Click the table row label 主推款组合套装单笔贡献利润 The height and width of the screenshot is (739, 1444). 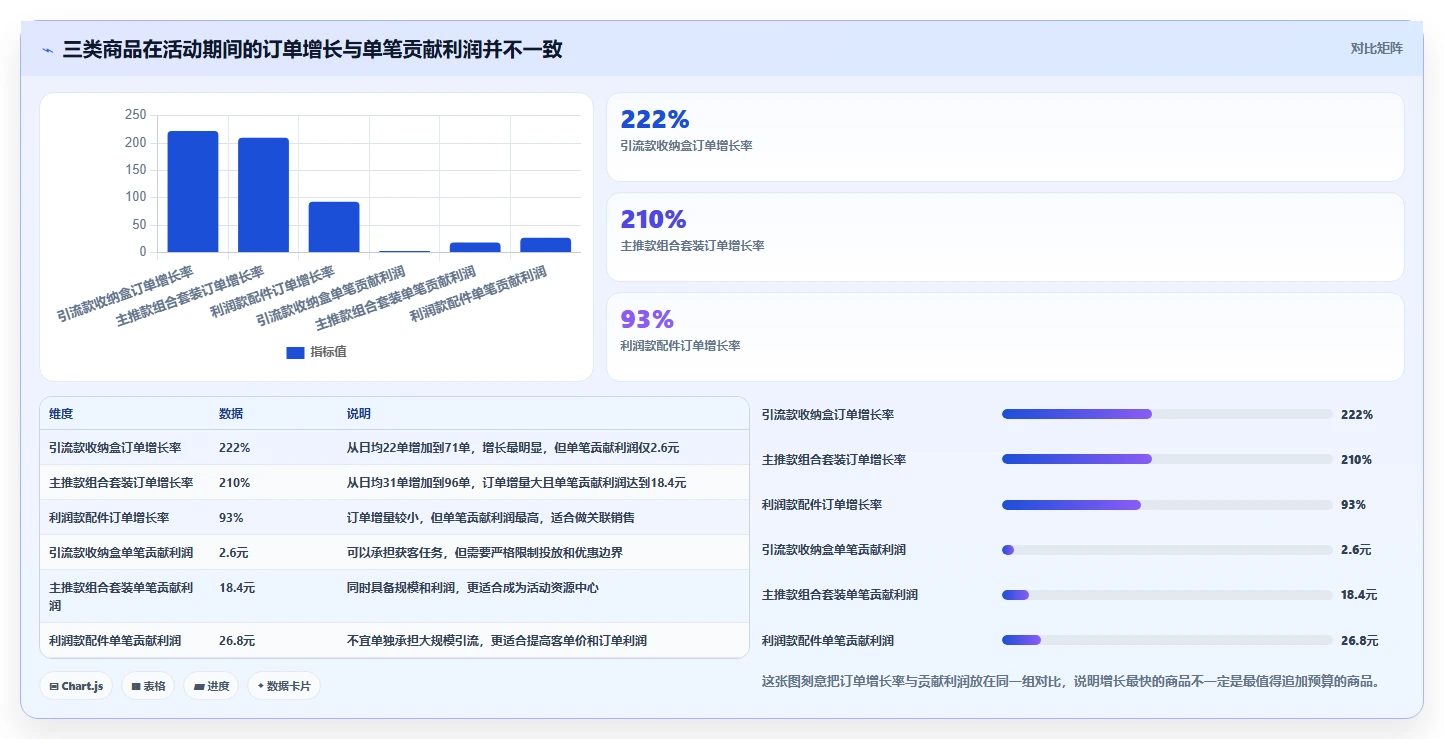coord(121,597)
